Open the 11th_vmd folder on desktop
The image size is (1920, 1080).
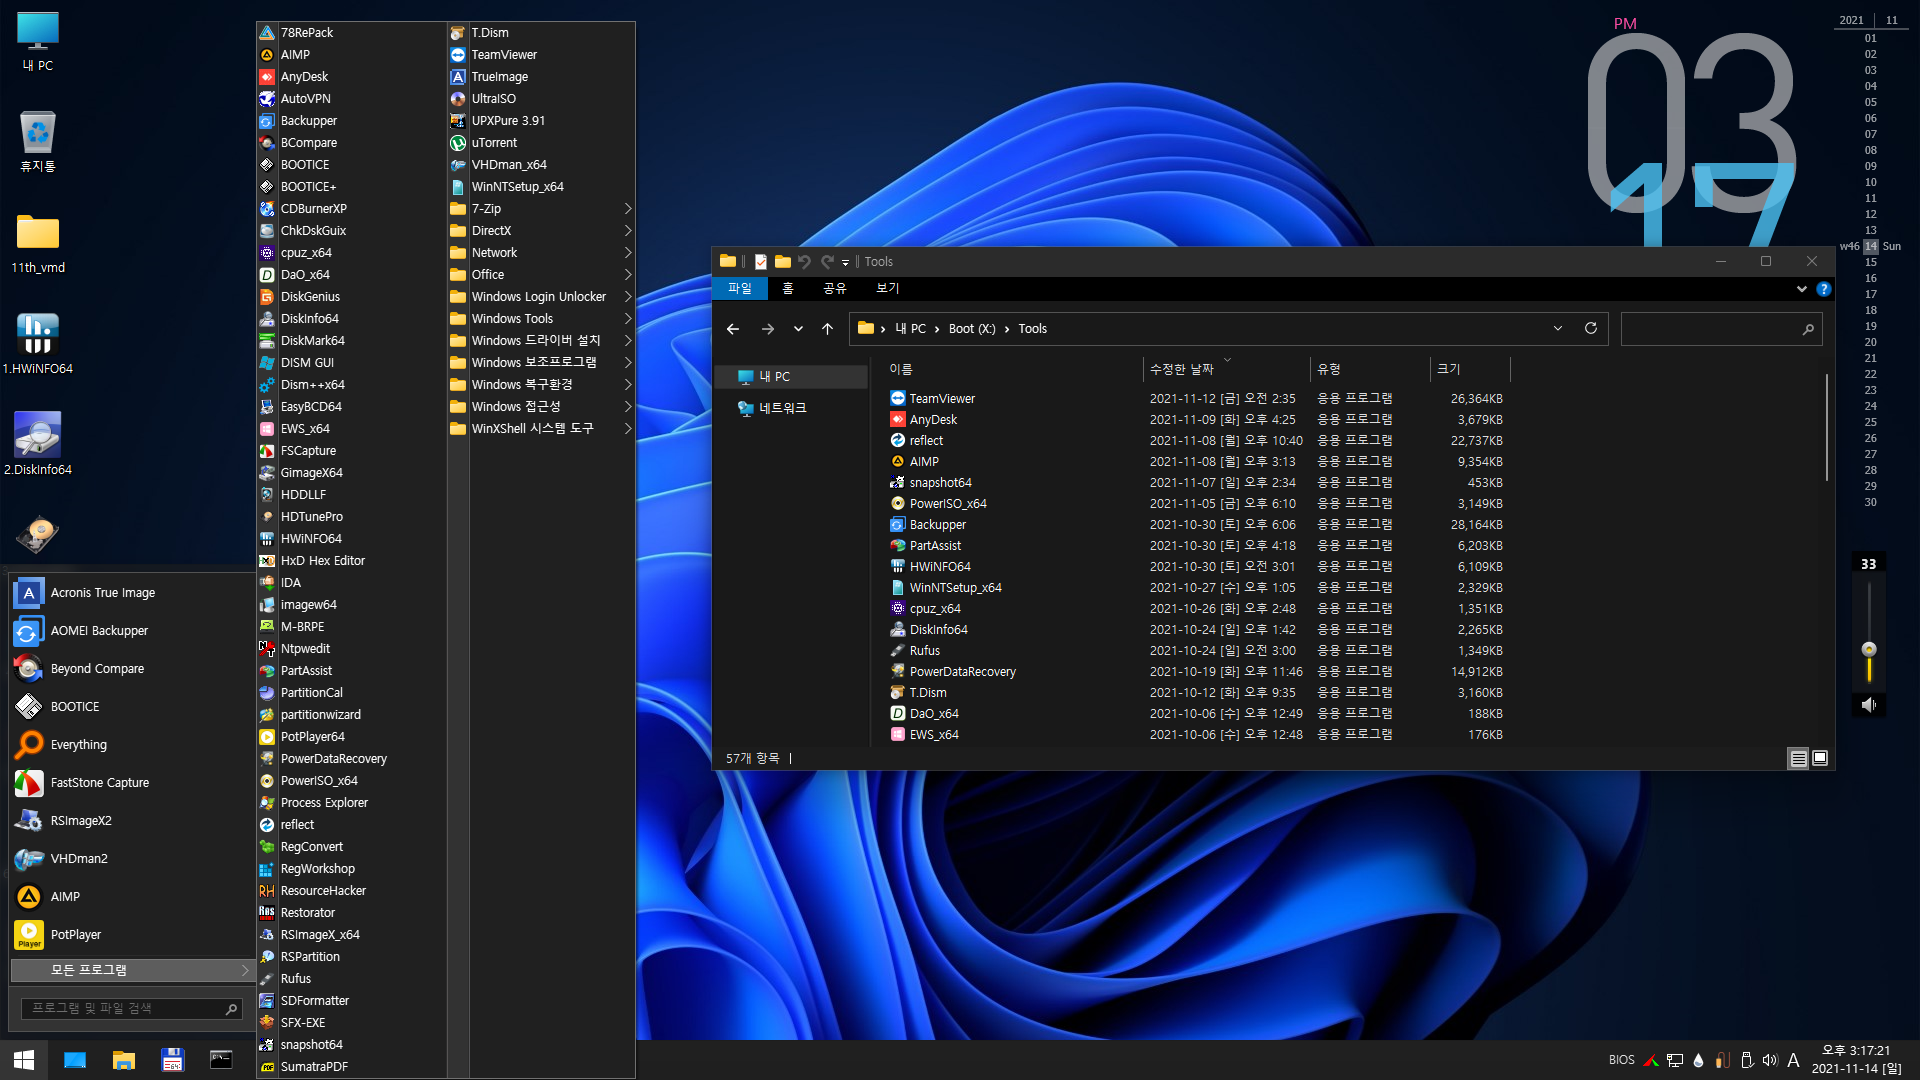[x=38, y=243]
